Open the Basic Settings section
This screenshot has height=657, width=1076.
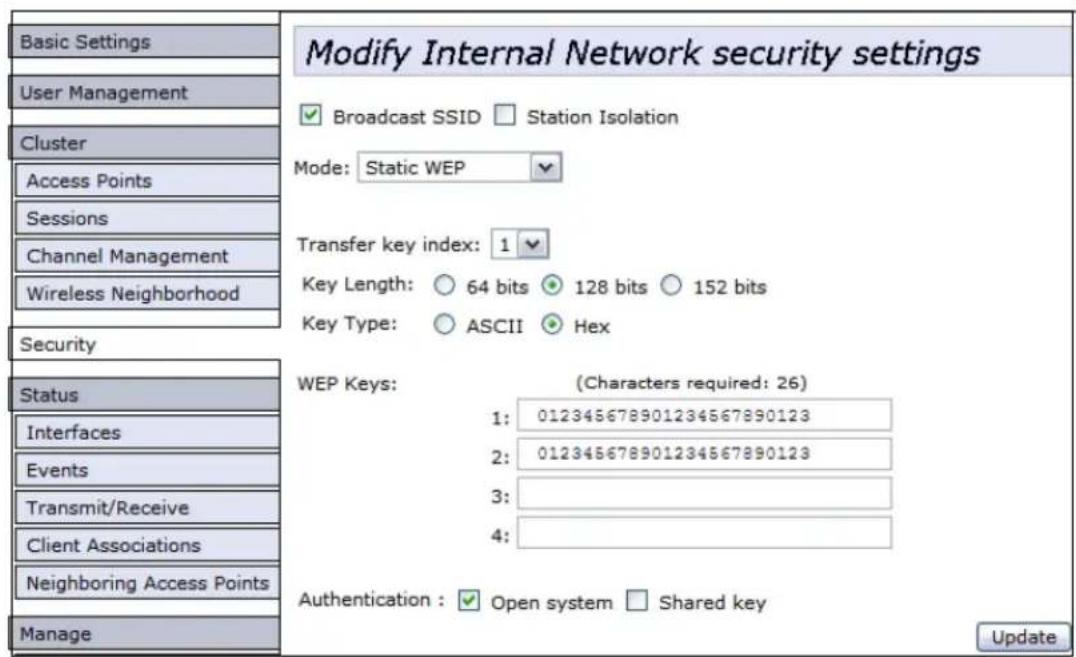[145, 42]
